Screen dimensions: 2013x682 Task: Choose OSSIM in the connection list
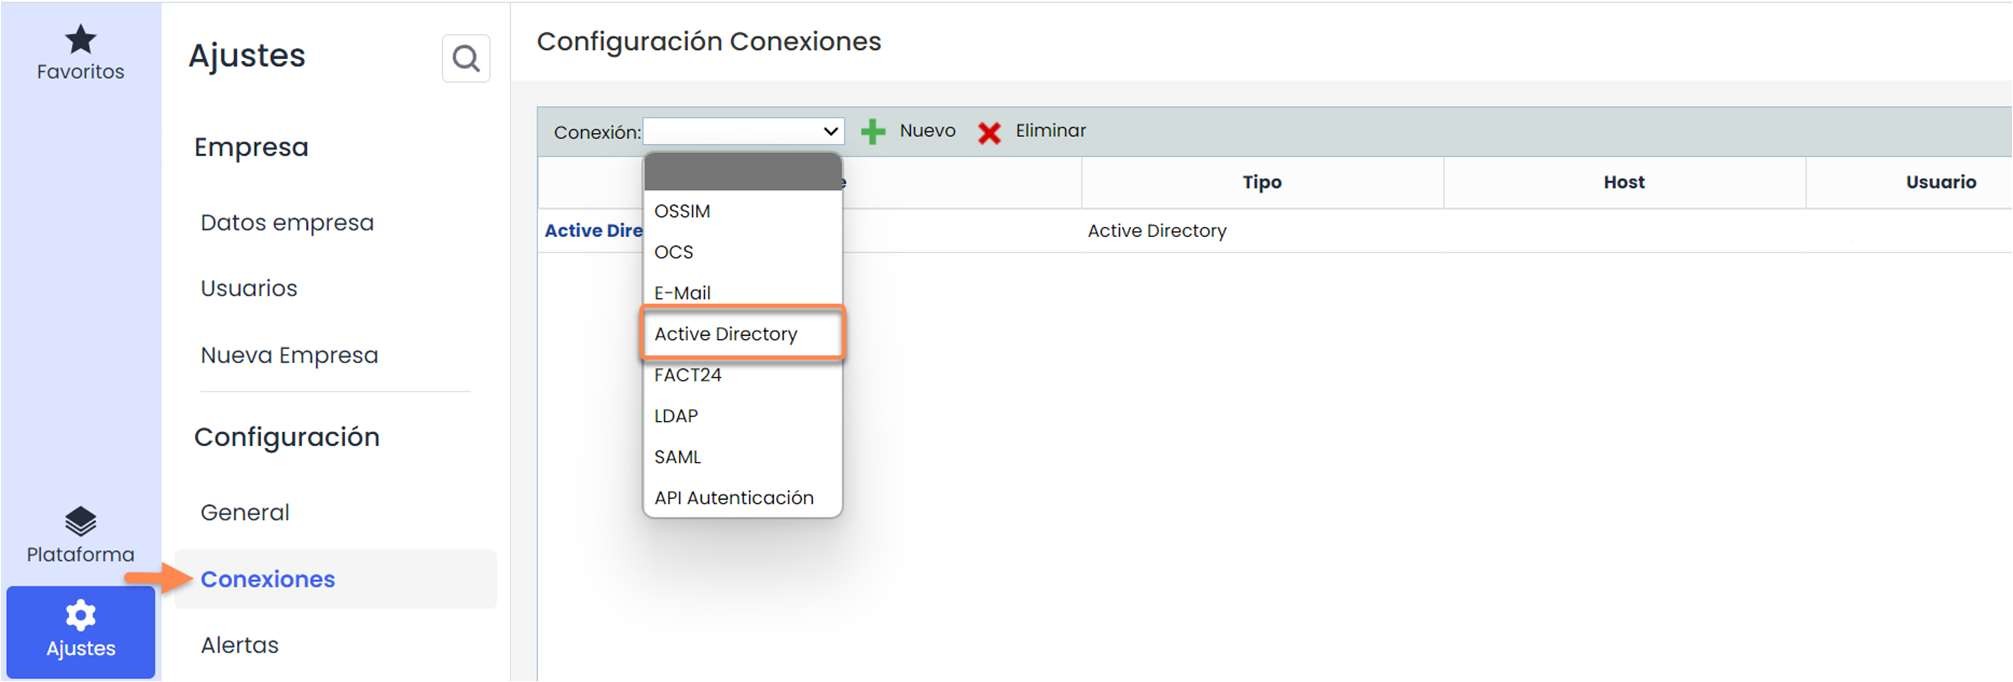coord(682,211)
